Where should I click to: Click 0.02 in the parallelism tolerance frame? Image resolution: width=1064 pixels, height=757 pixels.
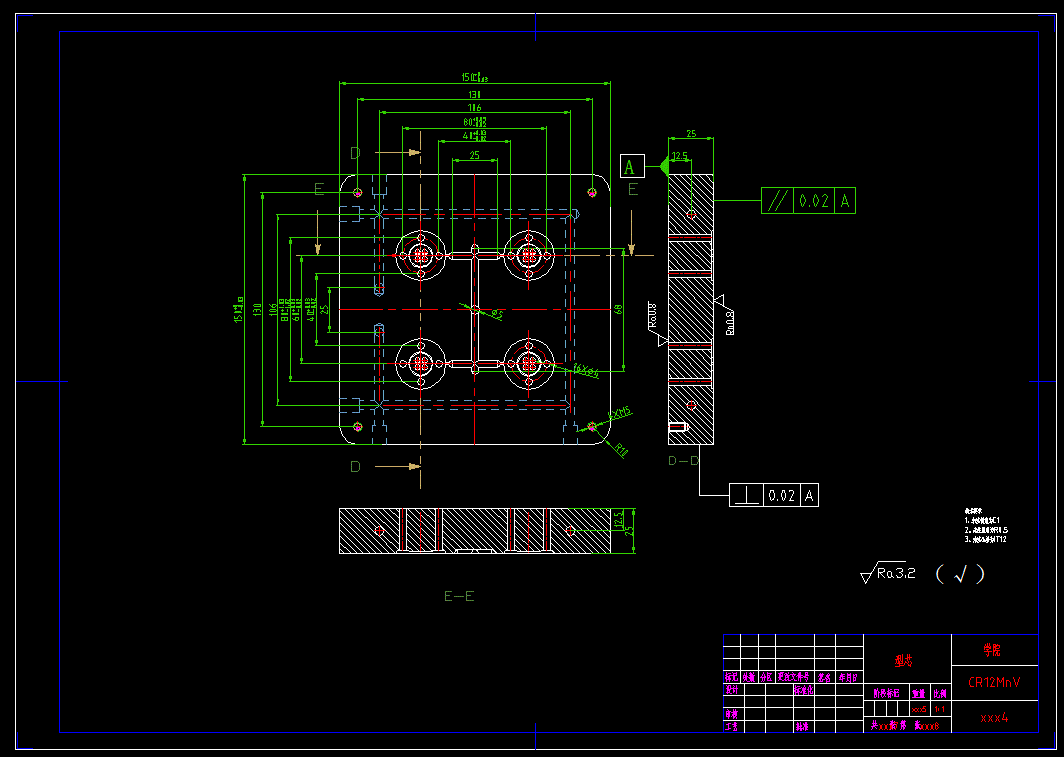click(x=813, y=201)
